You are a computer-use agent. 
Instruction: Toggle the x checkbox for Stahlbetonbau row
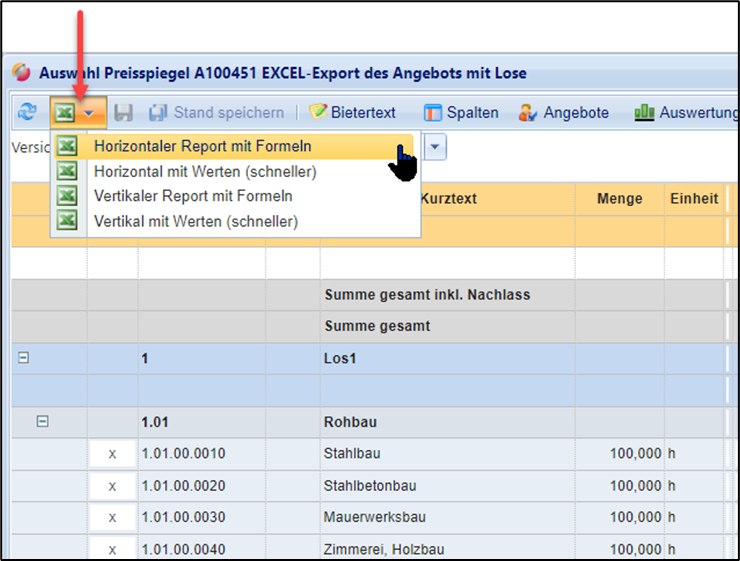pos(112,486)
